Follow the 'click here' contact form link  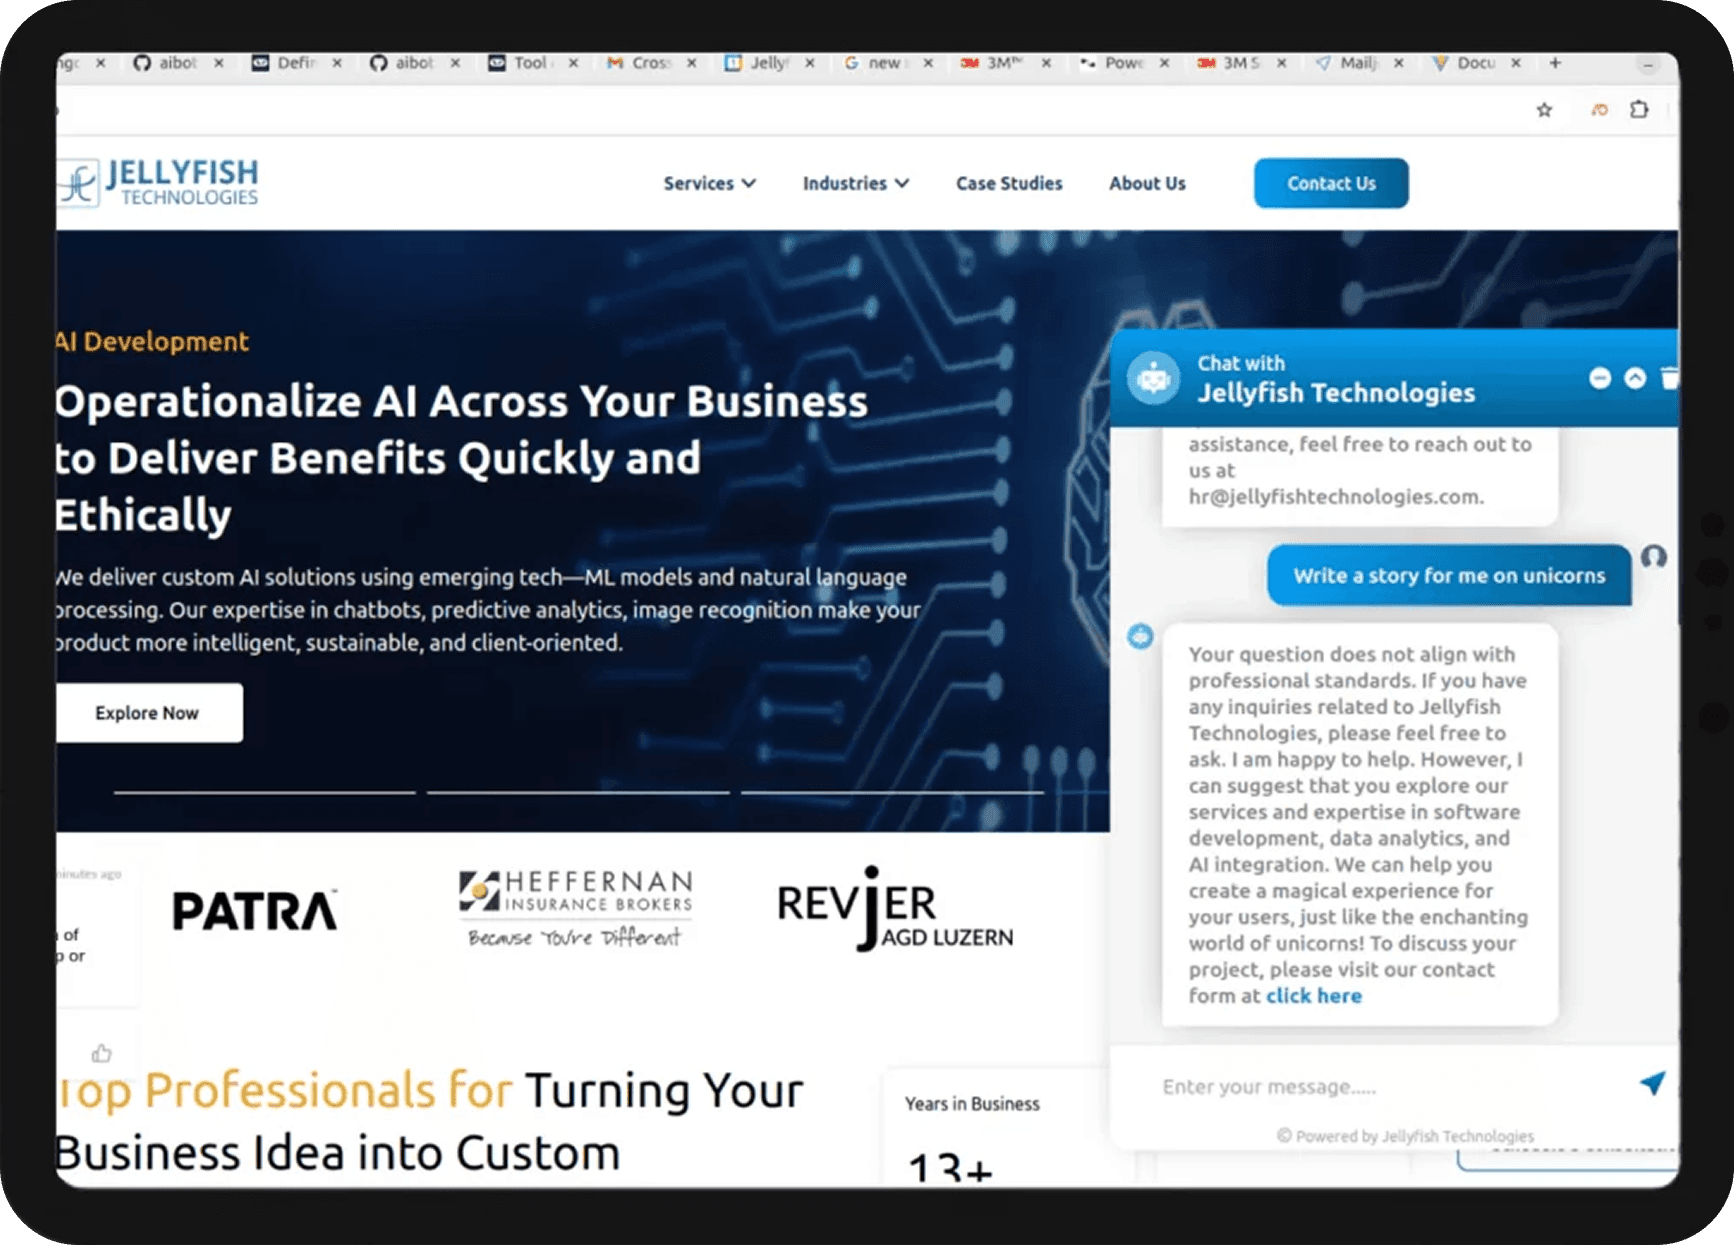pos(1313,996)
